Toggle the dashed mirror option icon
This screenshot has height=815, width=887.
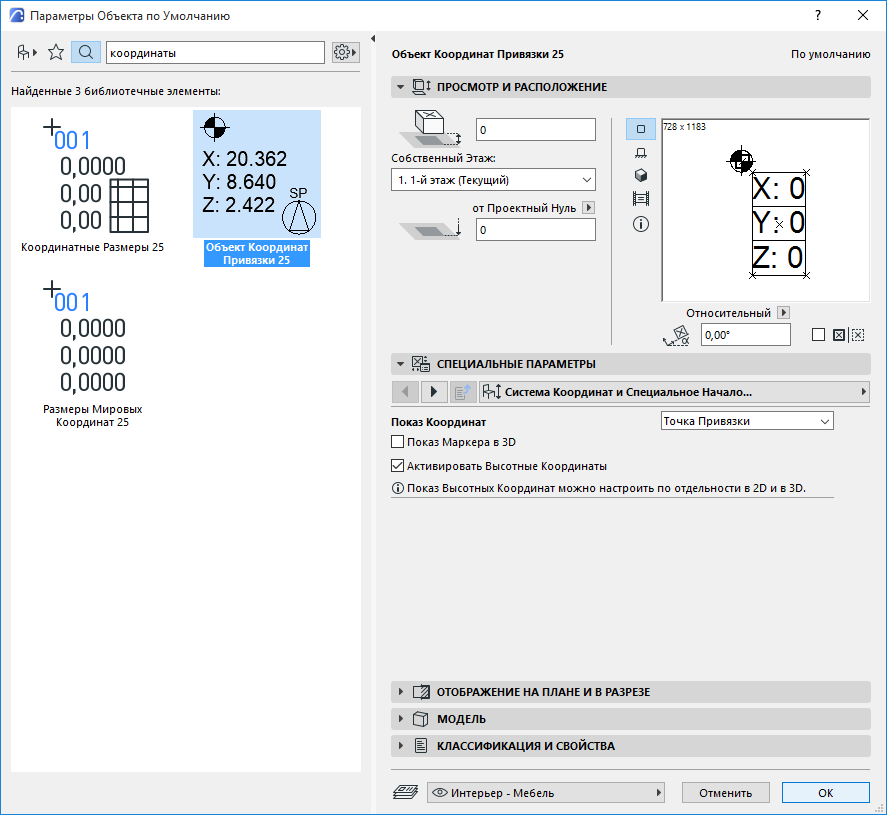[x=858, y=335]
